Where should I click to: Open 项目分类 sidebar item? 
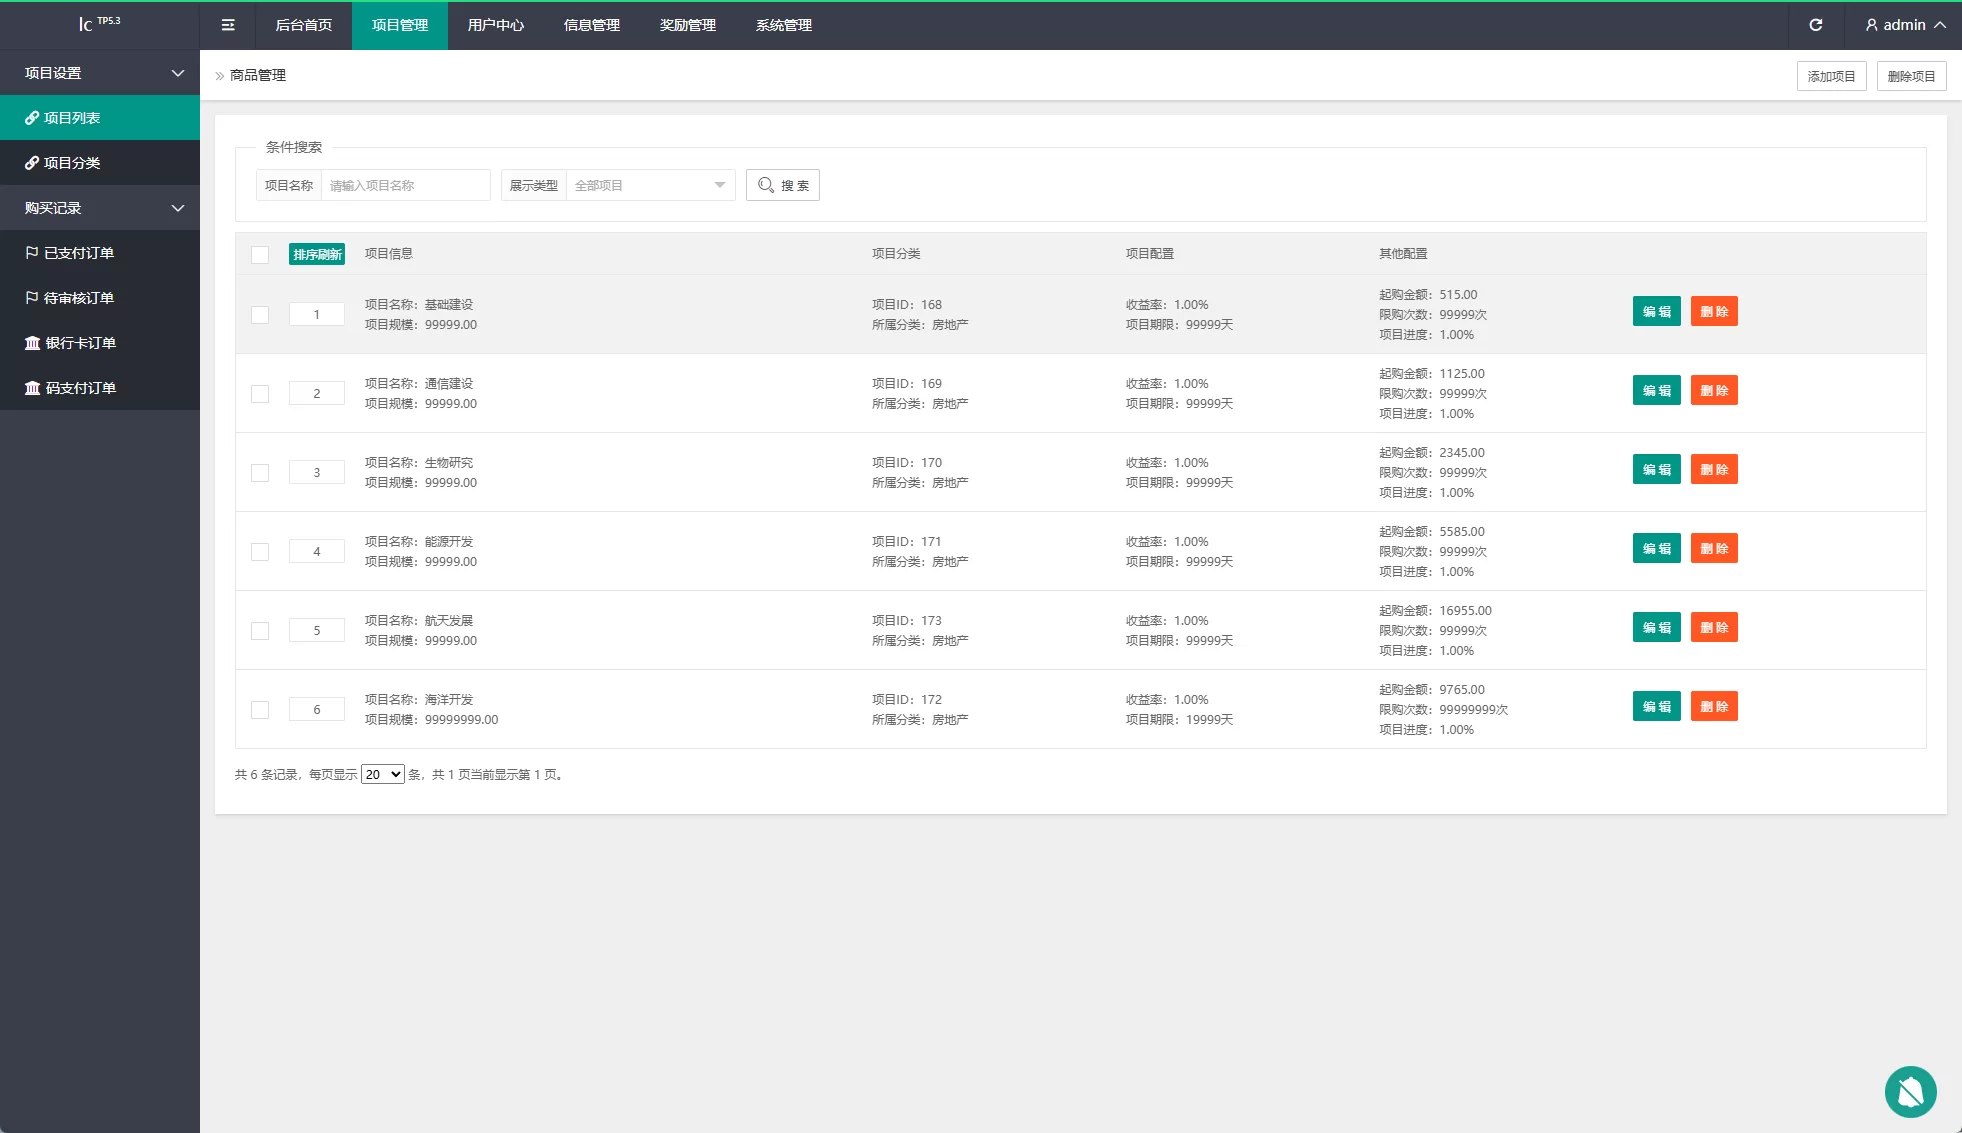click(x=72, y=163)
